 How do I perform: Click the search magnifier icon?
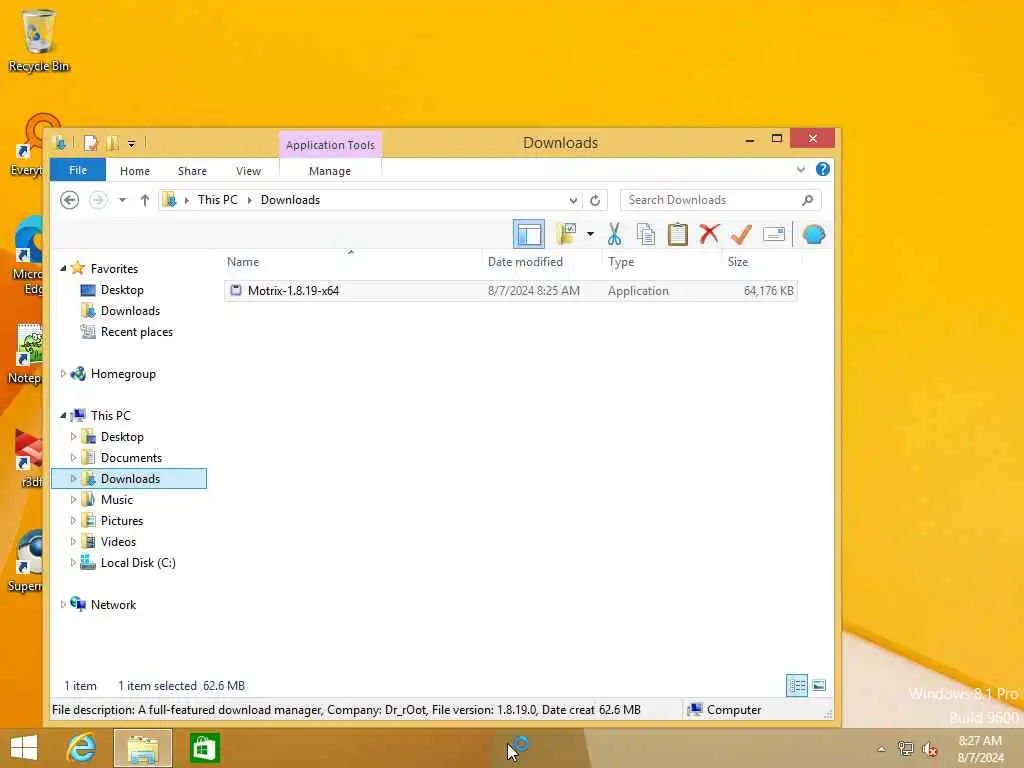tap(808, 200)
